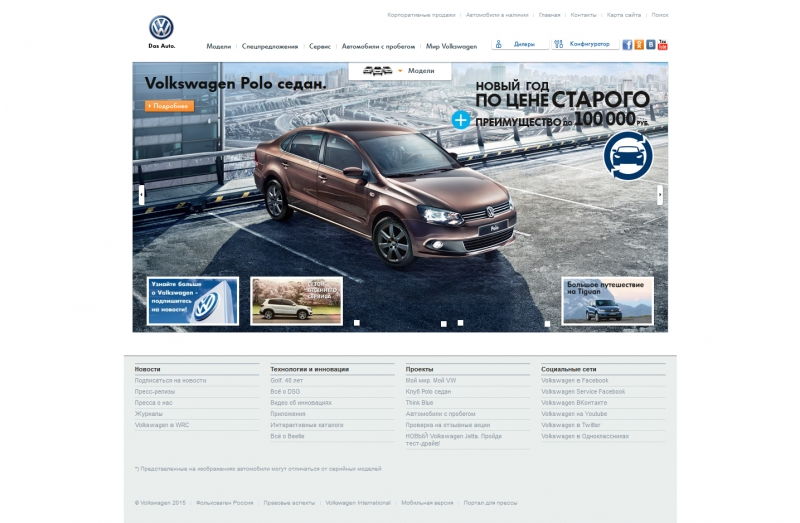800x523 pixels.
Task: Open the Конфигуратор button
Action: tap(585, 44)
